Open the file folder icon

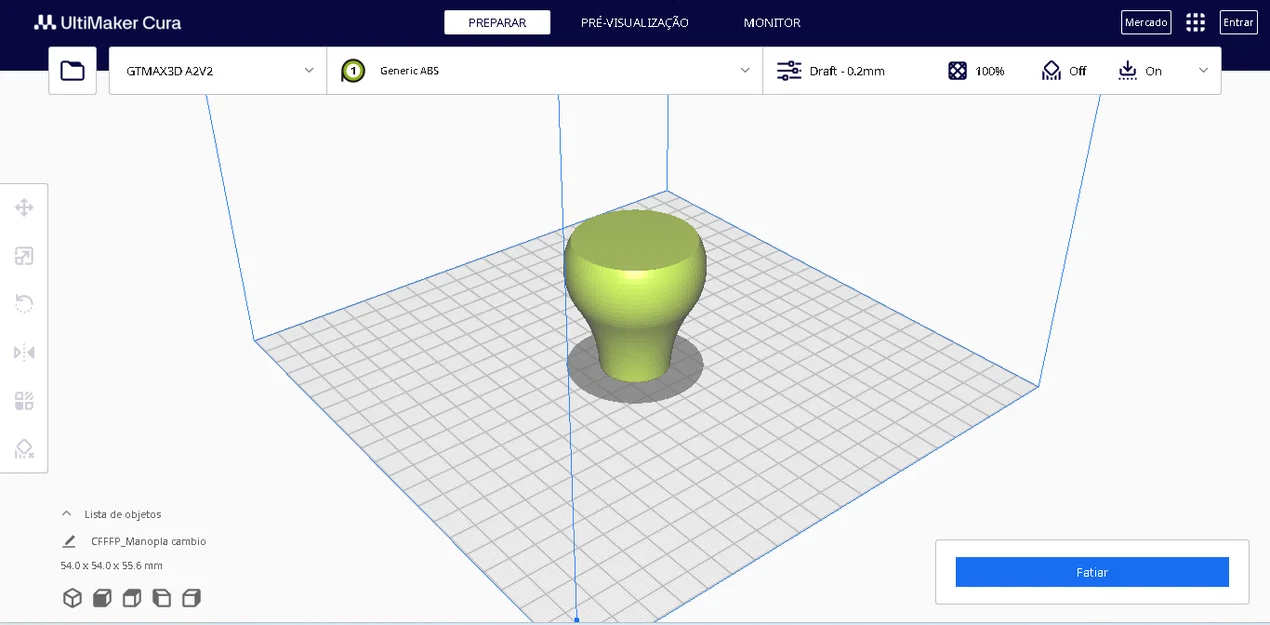tap(72, 71)
